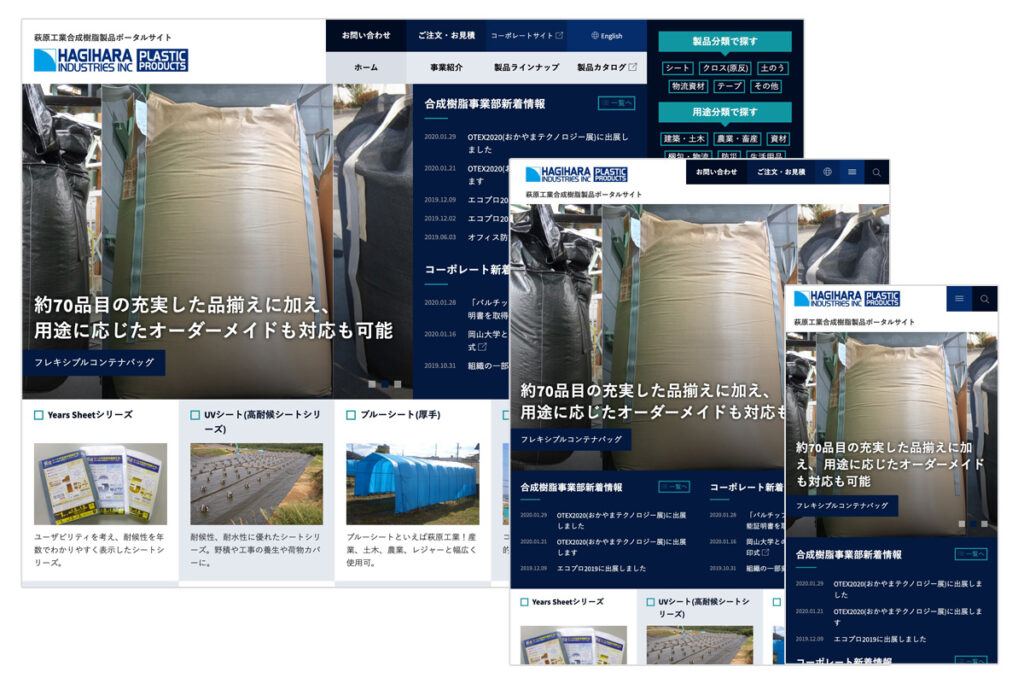Click the Years Sheet product thumbnail in desktop view

click(x=100, y=484)
